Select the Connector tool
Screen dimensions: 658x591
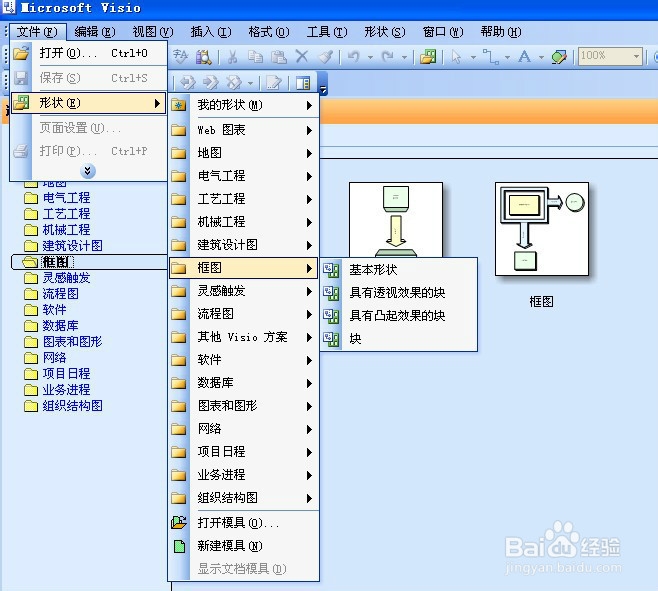click(491, 56)
